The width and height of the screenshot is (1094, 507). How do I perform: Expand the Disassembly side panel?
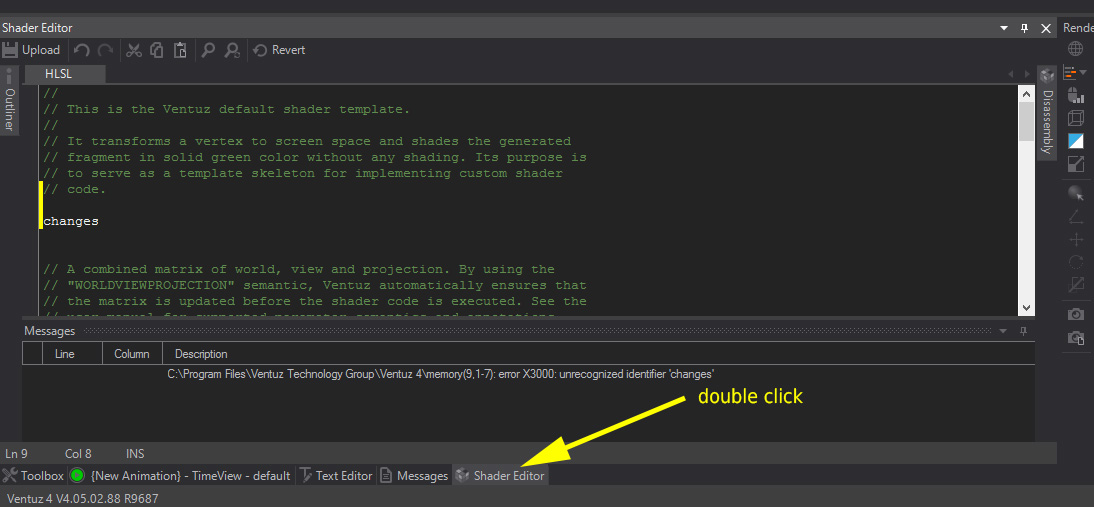[1047, 120]
